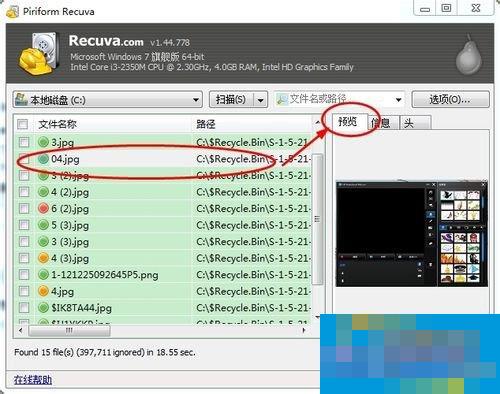Check the box for 5 (3).jpg
This screenshot has height=394, width=500.
click(24, 225)
